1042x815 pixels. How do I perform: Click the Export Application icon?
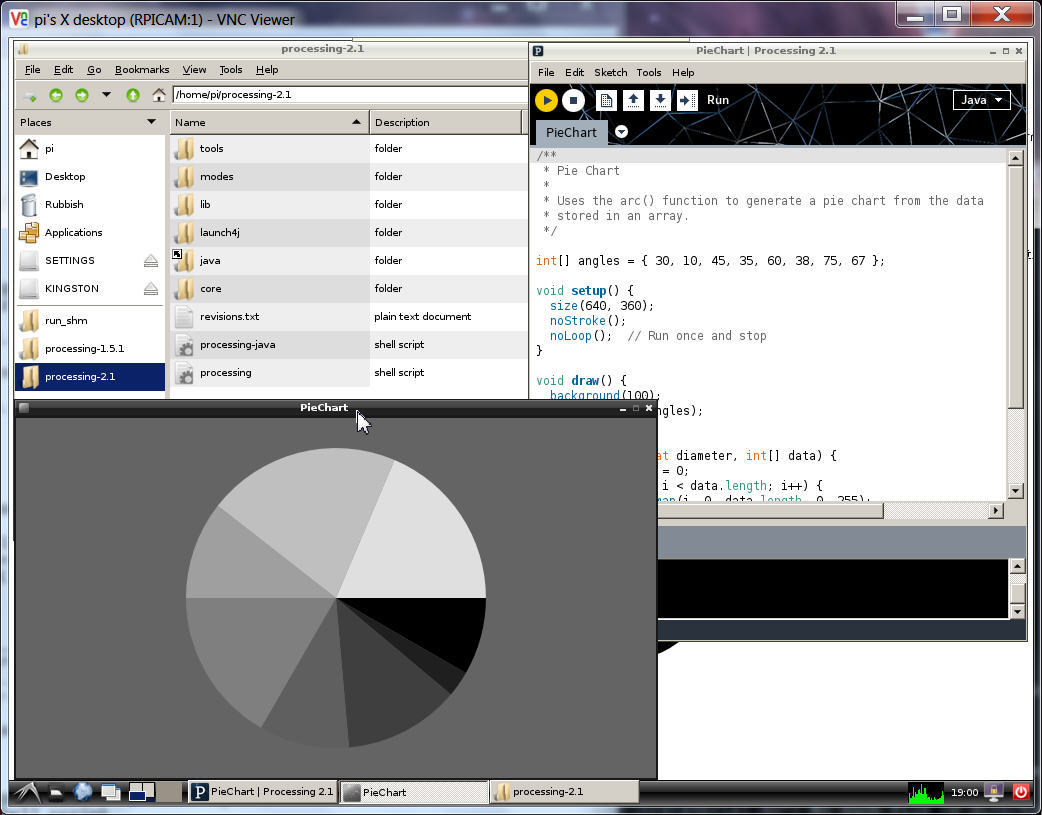point(687,100)
